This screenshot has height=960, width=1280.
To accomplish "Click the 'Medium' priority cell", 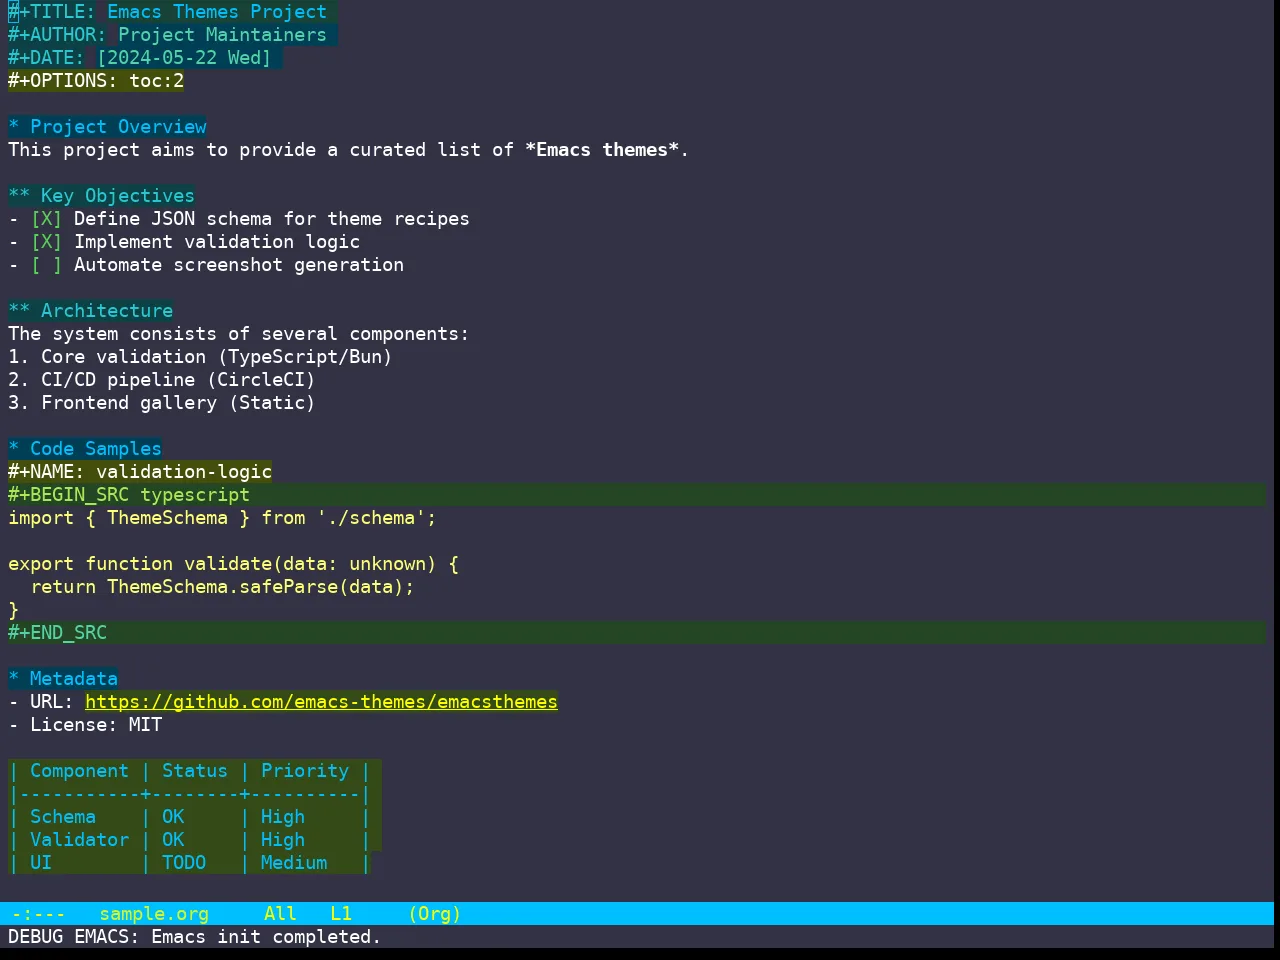I will [x=294, y=863].
